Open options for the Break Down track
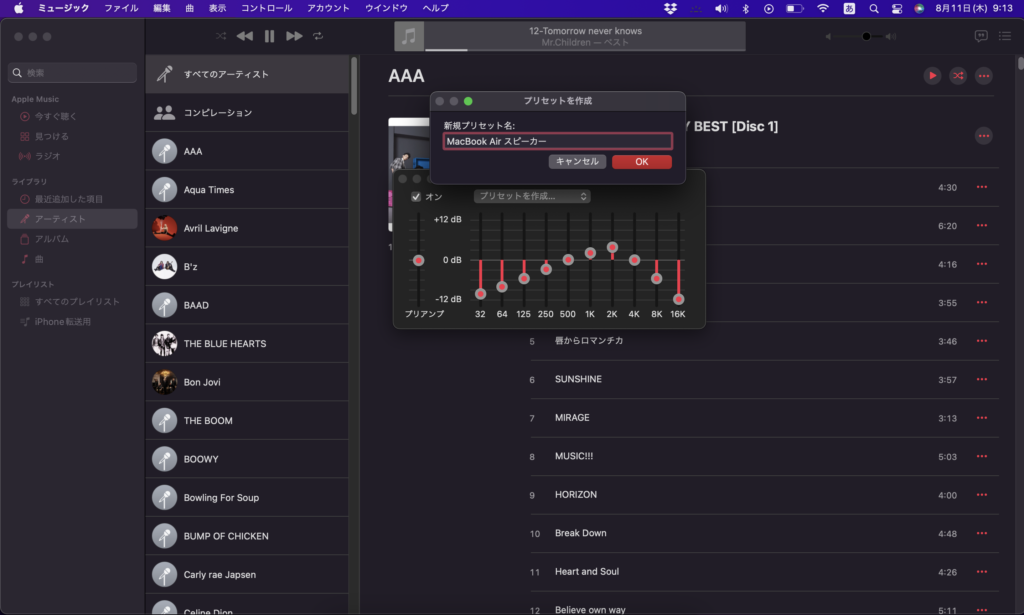 pos(982,533)
